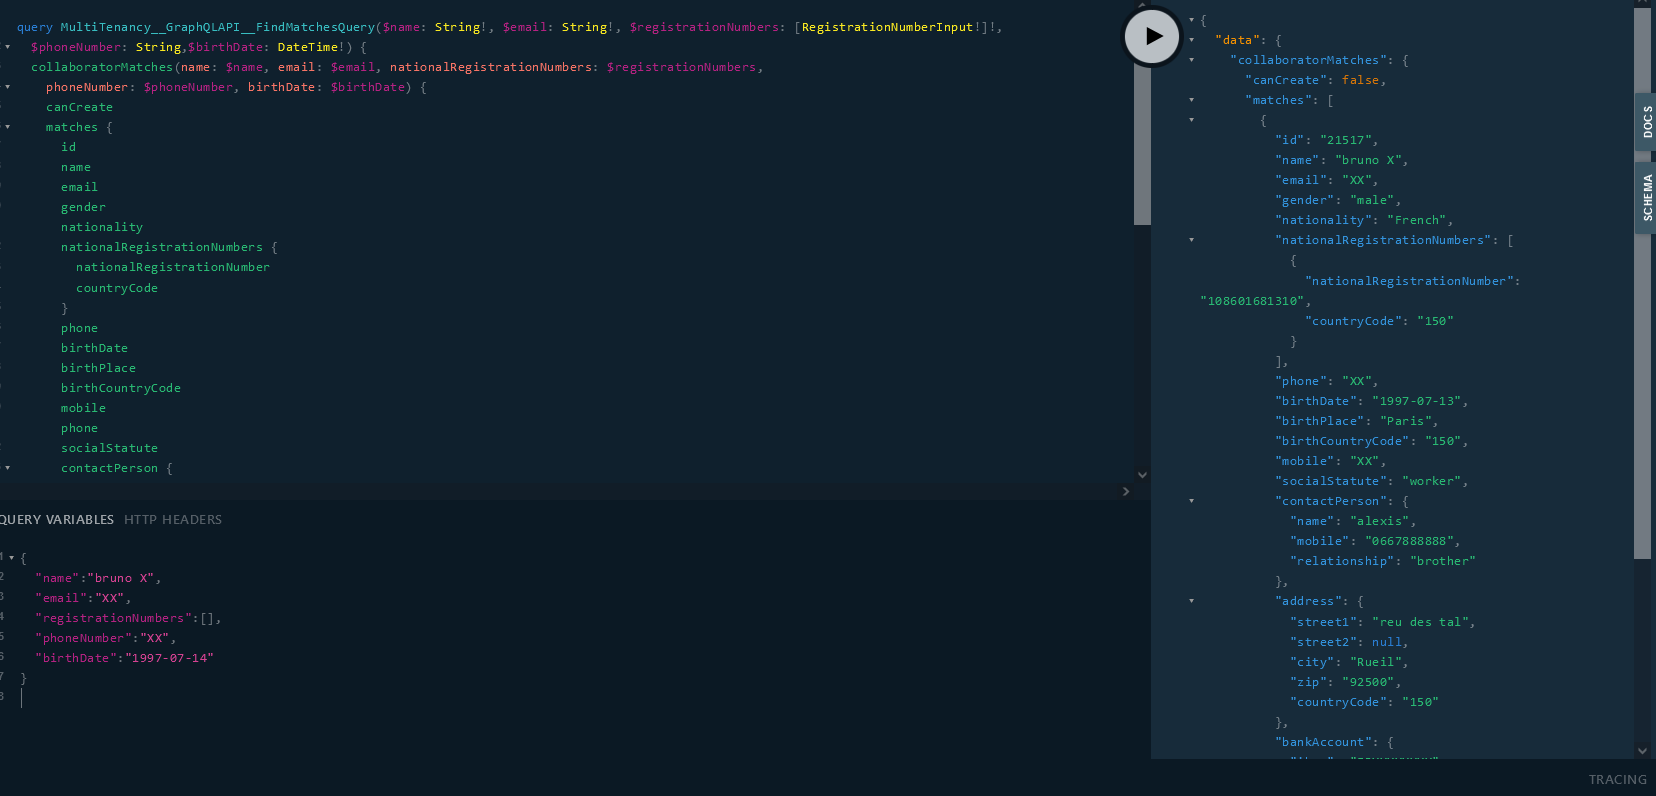
Task: Fold the "matches" array in the response
Action: click(1191, 100)
